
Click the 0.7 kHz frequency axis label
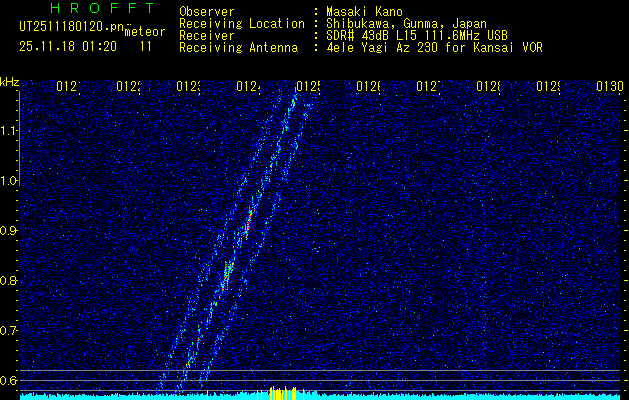(x=9, y=331)
